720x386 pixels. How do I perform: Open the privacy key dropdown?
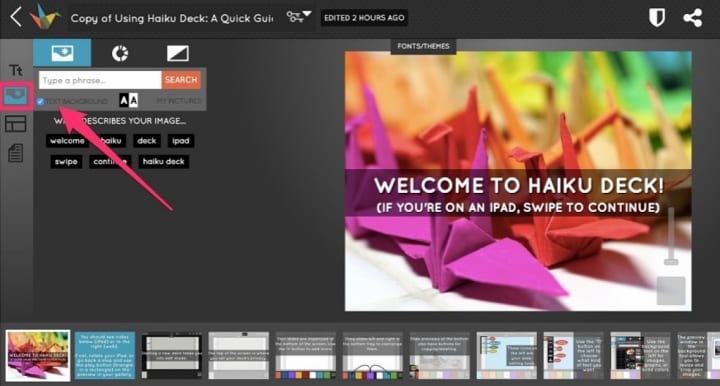[x=298, y=17]
